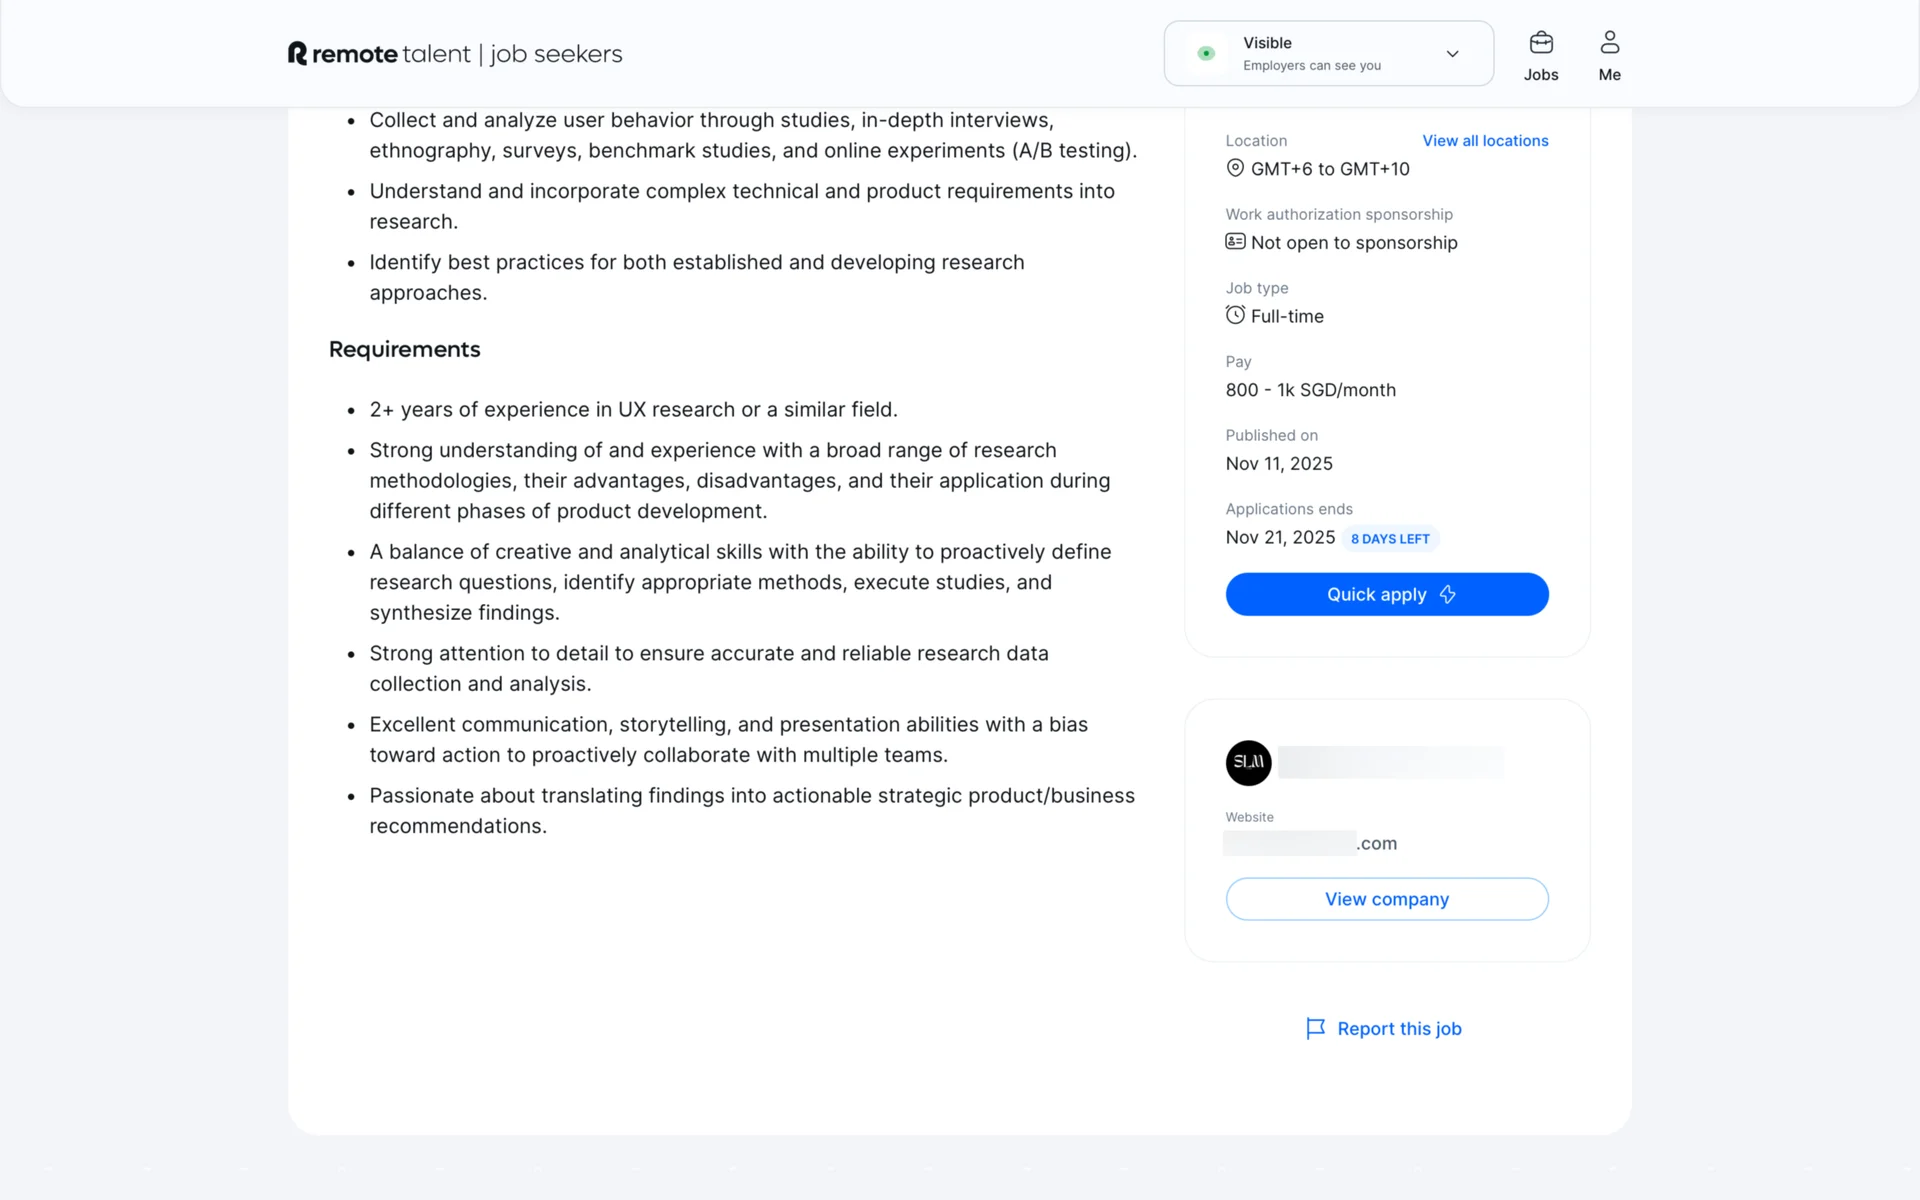This screenshot has width=1920, height=1200.
Task: Click the location pin icon
Action: point(1235,168)
